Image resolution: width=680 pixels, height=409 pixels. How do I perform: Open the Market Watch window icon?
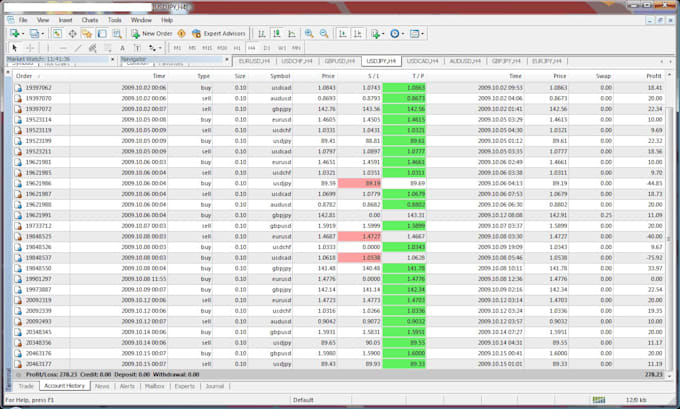click(x=58, y=33)
